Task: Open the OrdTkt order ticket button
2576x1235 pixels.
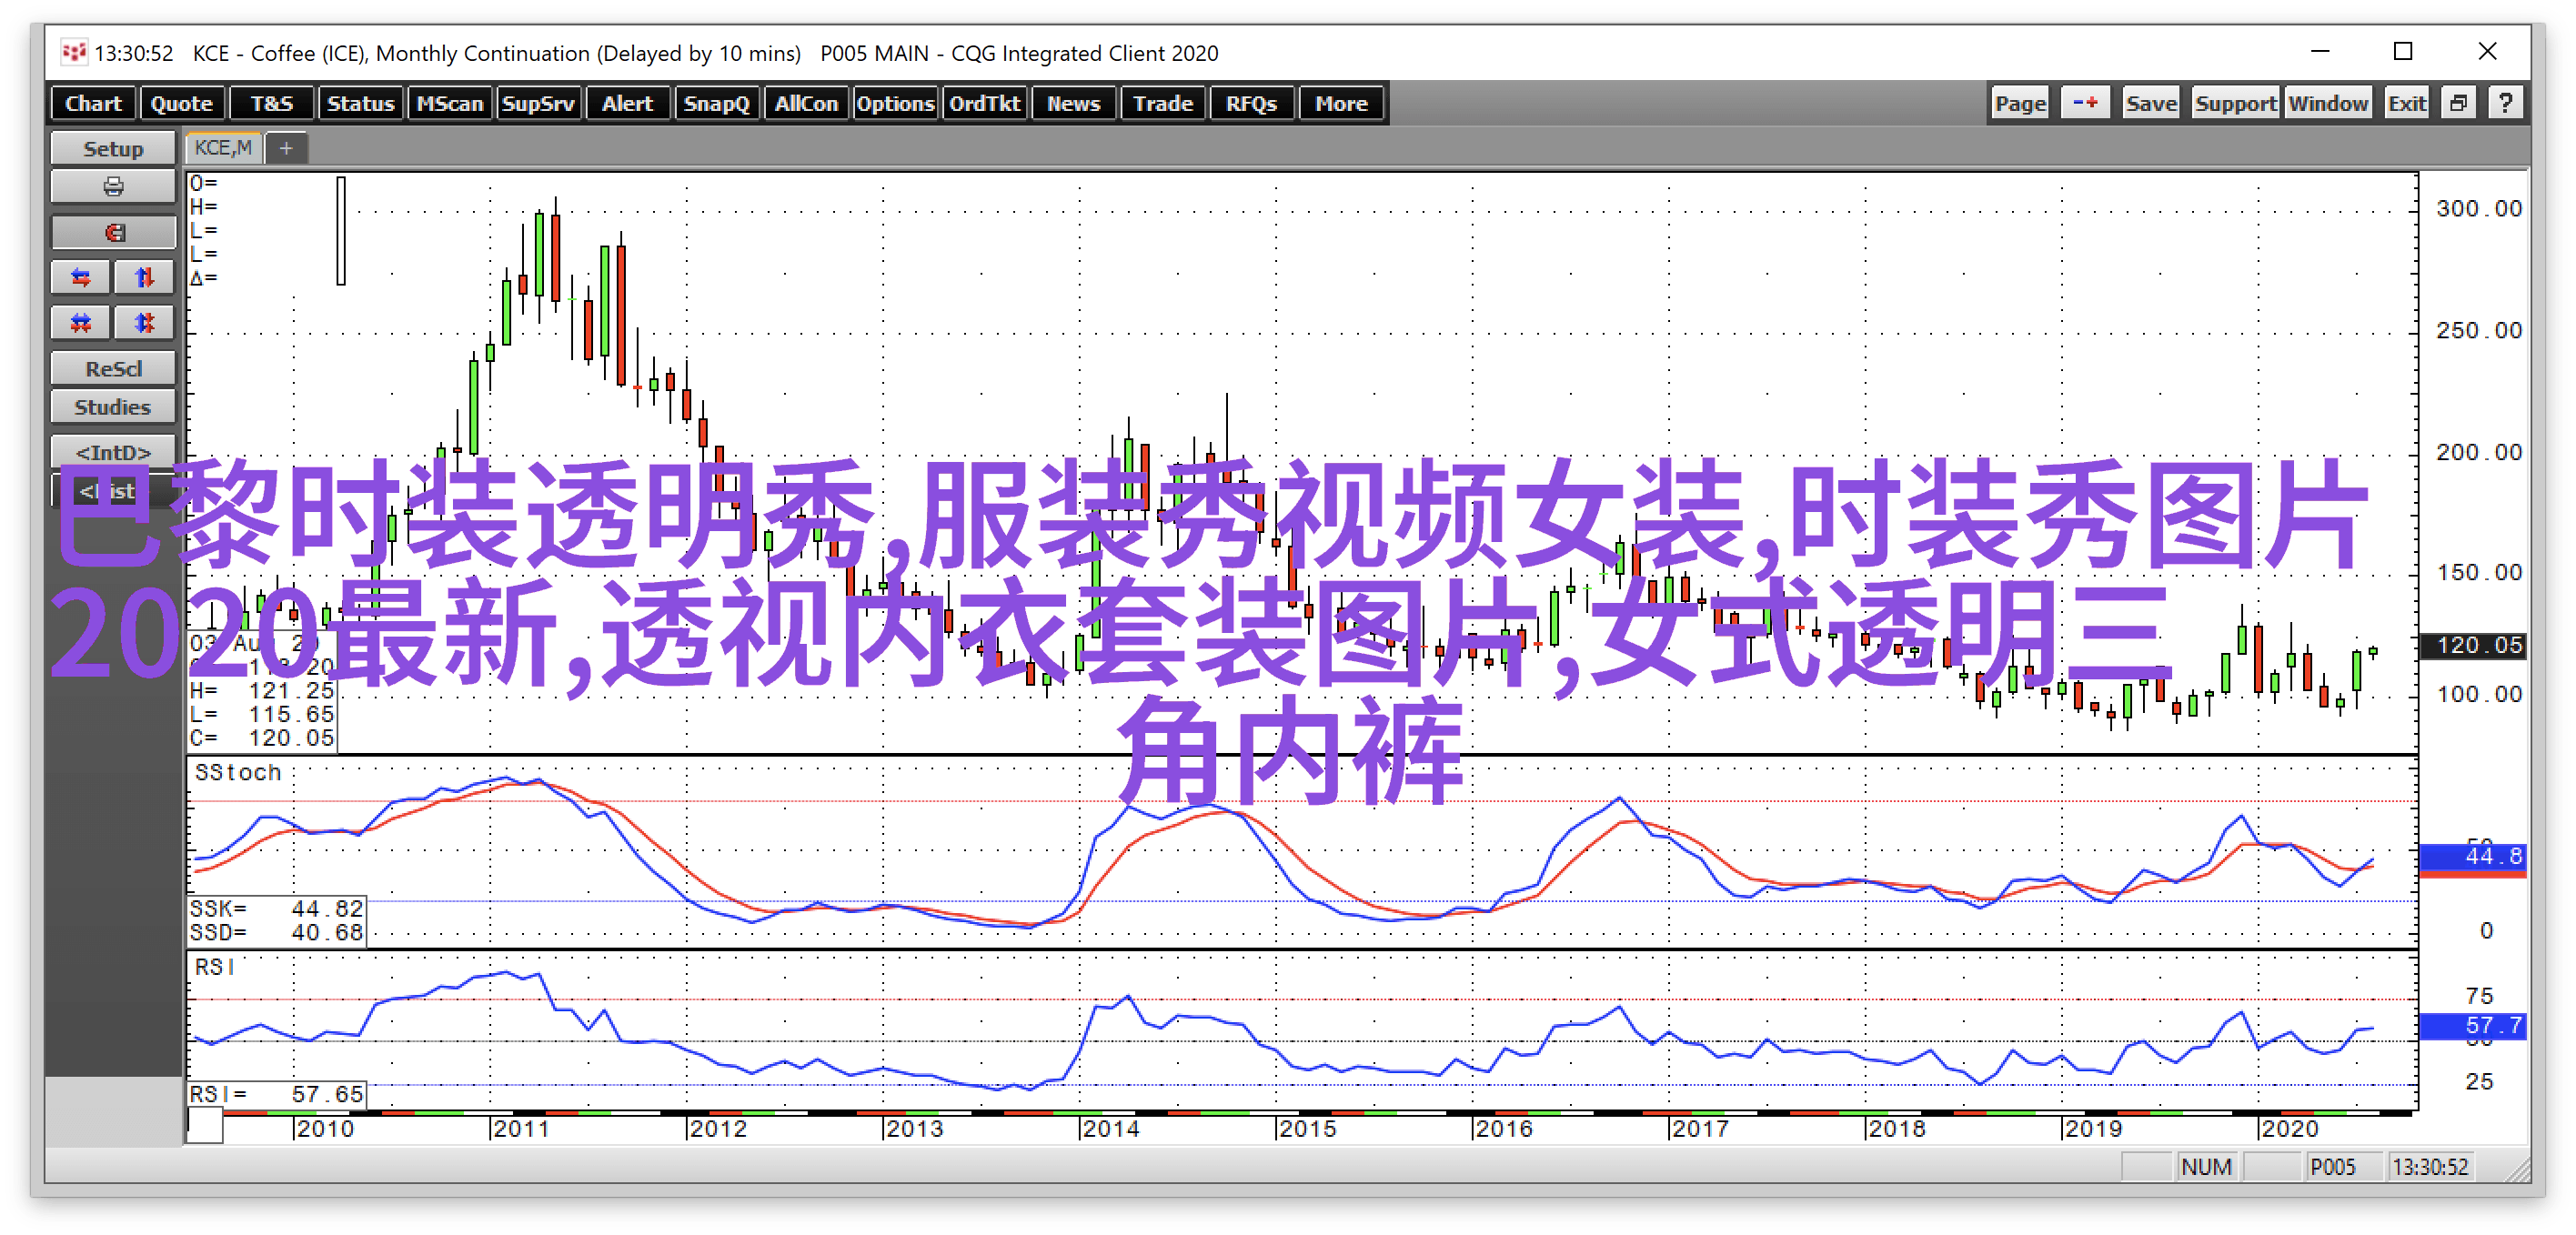Action: pyautogui.click(x=984, y=103)
